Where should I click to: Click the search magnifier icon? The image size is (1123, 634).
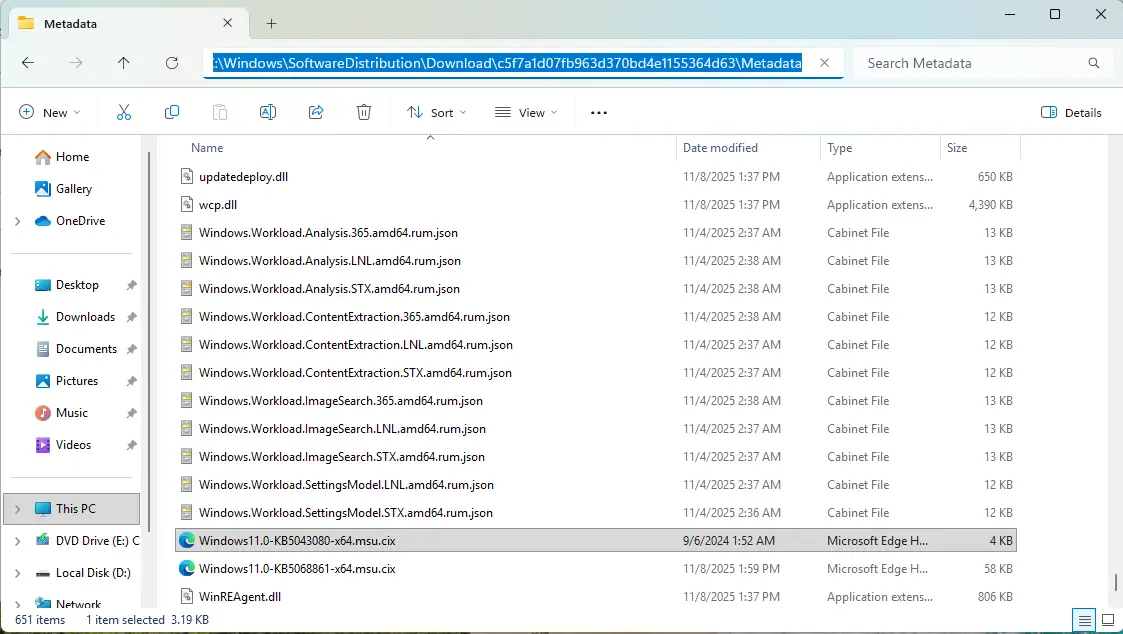coord(1094,63)
